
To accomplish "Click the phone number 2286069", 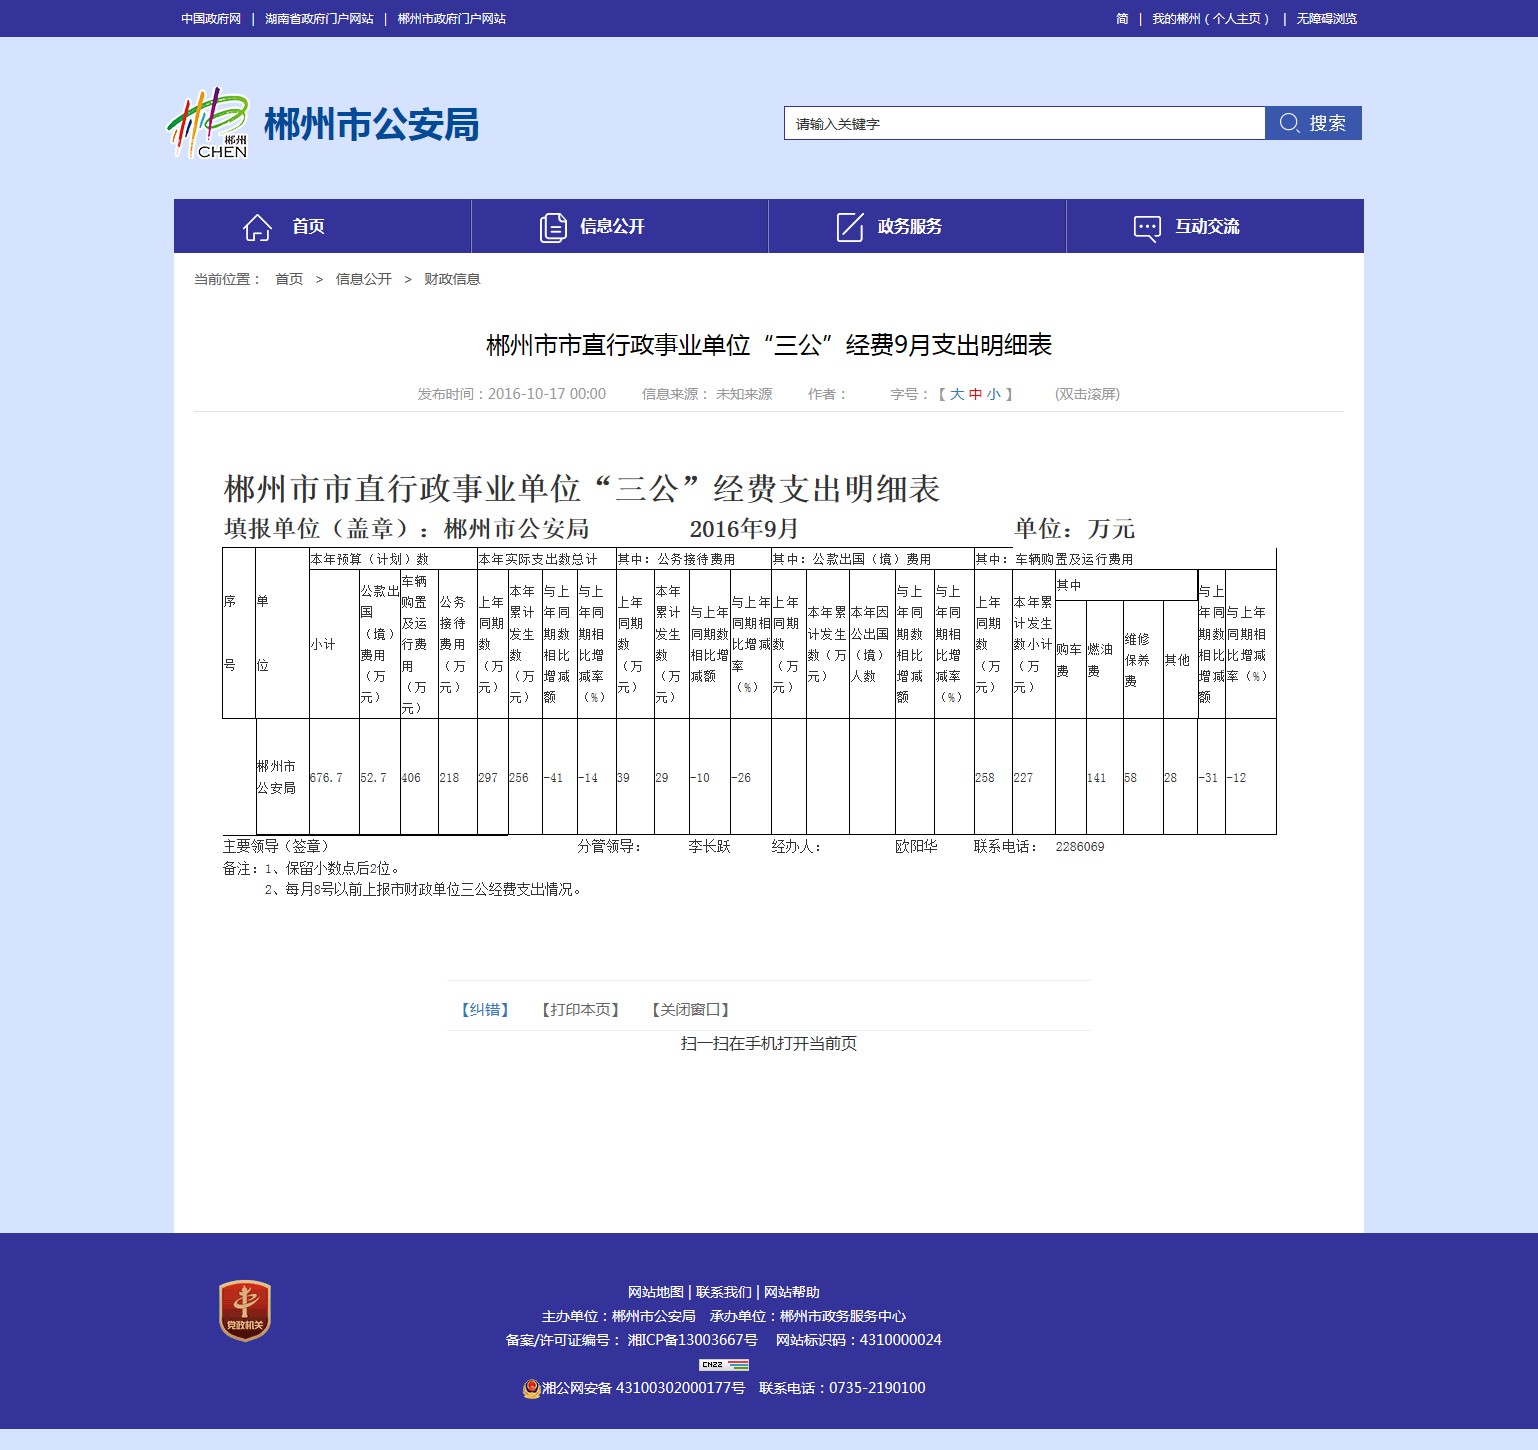I will pyautogui.click(x=1080, y=847).
